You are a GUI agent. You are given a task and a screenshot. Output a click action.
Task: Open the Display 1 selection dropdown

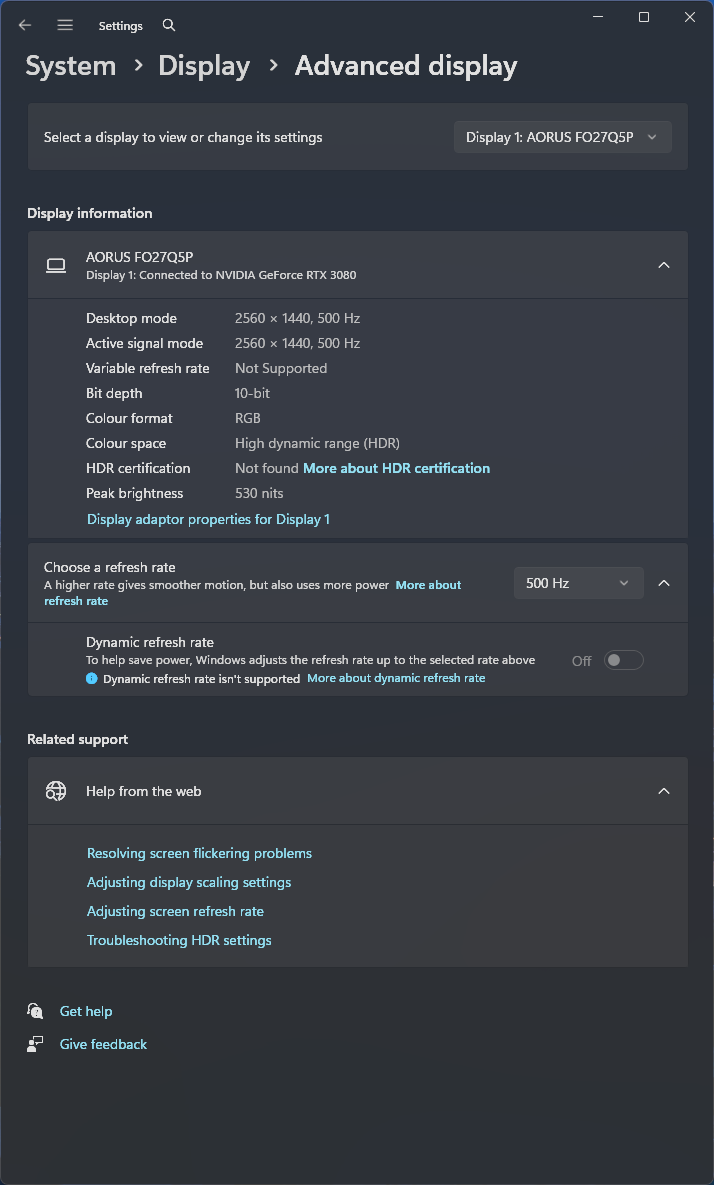coord(562,137)
